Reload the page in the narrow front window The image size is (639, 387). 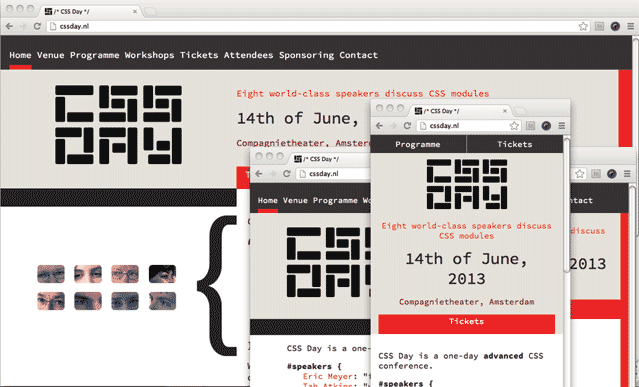[x=407, y=125]
